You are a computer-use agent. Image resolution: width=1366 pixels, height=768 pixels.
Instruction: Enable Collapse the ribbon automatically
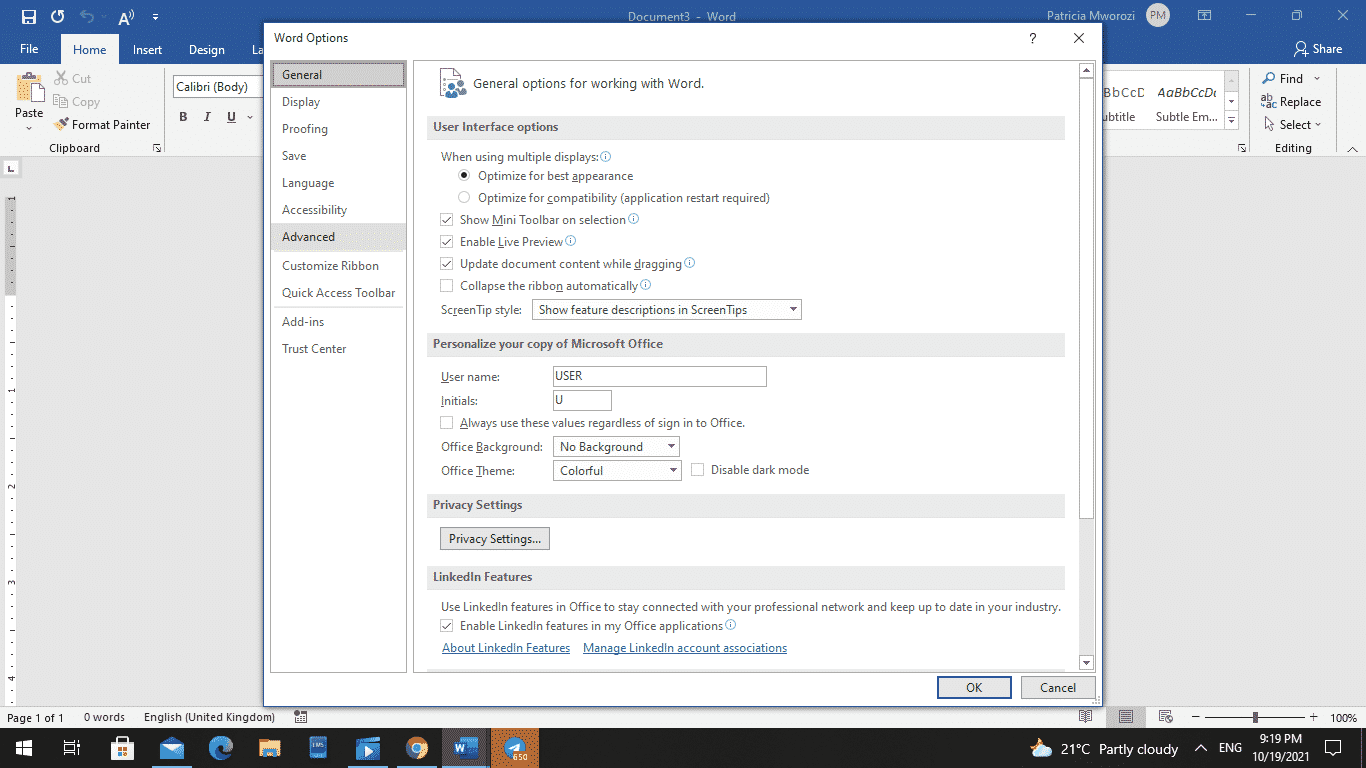[x=446, y=285]
